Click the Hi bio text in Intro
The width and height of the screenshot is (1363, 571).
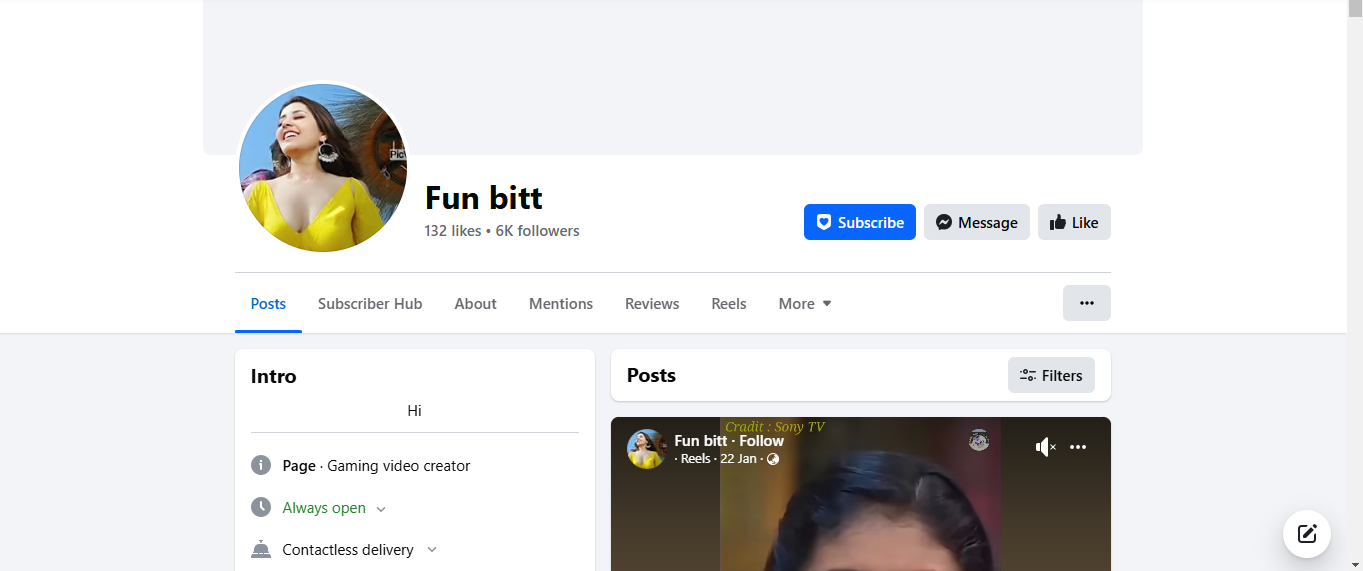(x=415, y=411)
